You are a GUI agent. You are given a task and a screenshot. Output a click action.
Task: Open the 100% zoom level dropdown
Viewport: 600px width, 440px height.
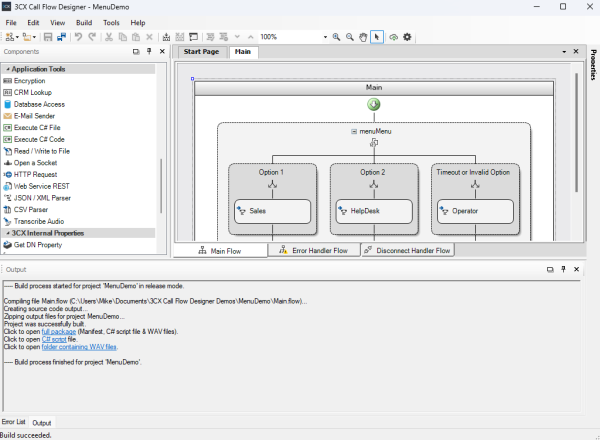point(325,37)
